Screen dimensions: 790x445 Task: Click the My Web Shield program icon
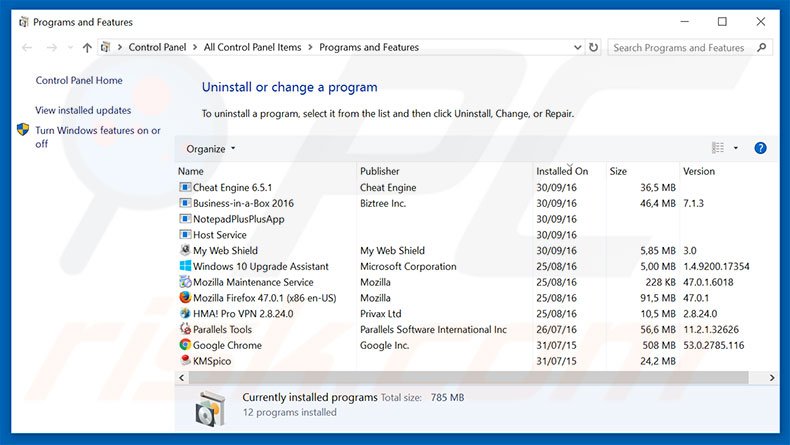tap(185, 250)
